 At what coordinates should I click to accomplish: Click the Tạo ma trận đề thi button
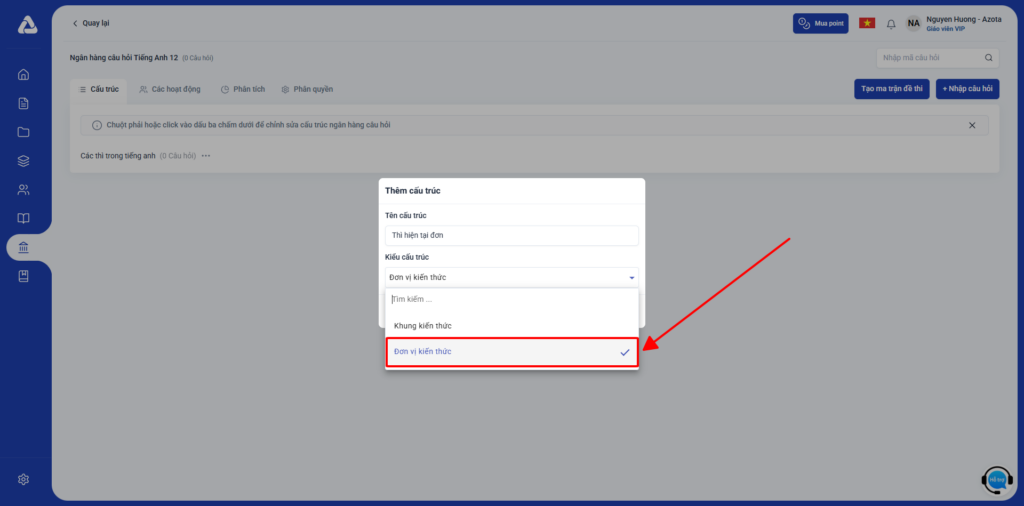click(x=892, y=89)
